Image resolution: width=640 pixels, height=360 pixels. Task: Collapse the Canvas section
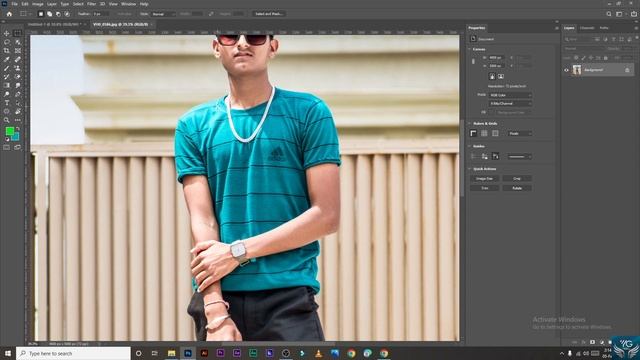click(x=469, y=49)
